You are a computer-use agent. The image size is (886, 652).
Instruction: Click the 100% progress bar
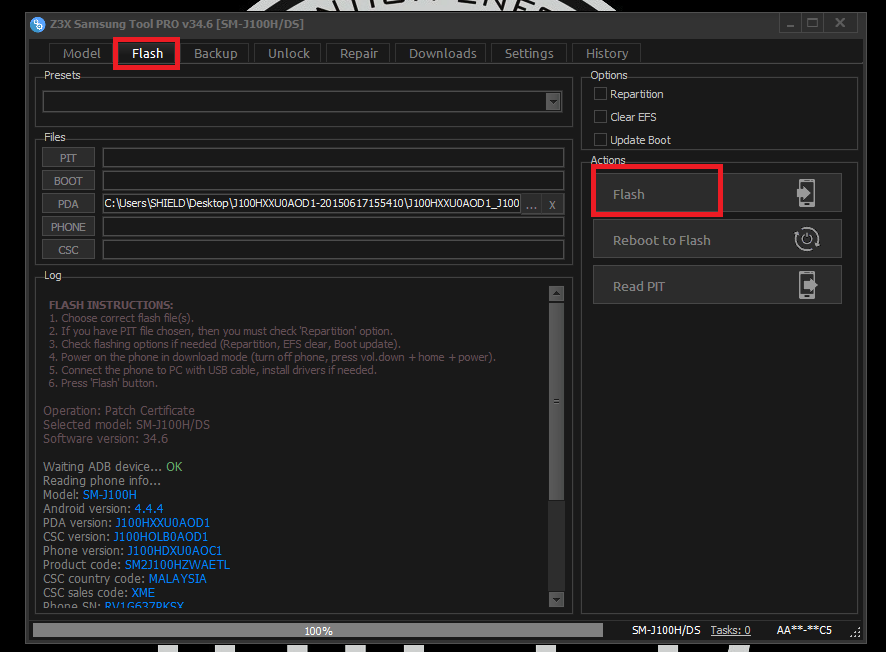click(318, 631)
